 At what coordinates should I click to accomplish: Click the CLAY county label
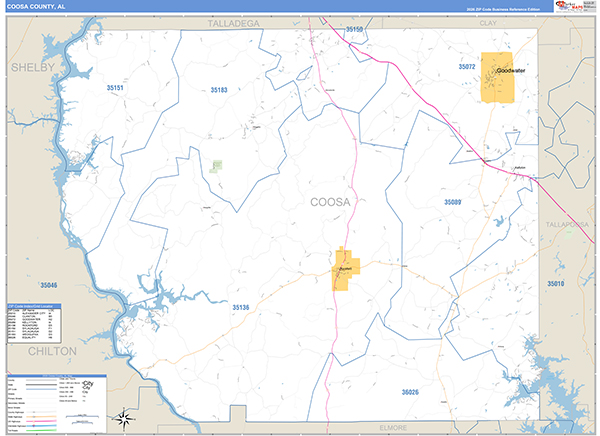488,23
